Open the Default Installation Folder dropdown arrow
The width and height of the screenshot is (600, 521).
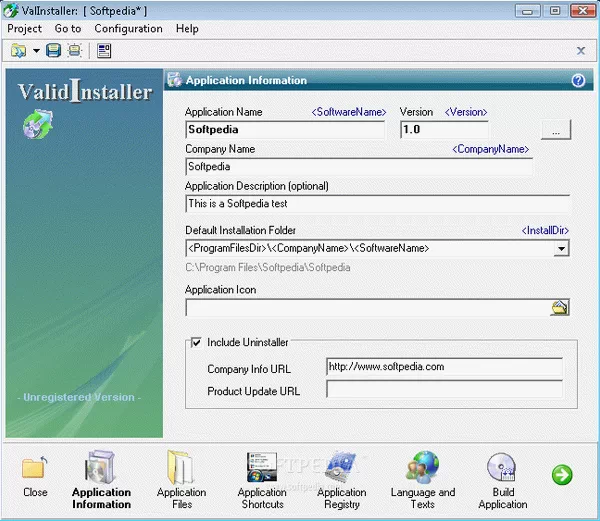coord(561,248)
